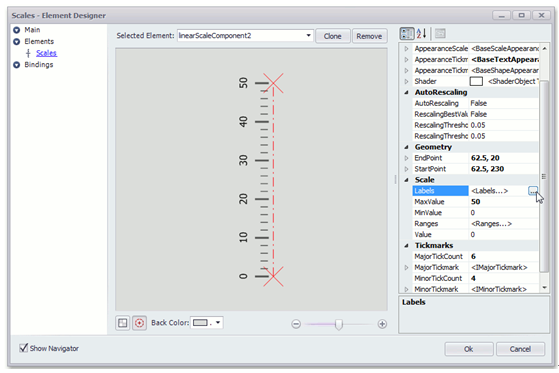Click the MinValue value 0
The width and height of the screenshot is (559, 373).
[473, 213]
